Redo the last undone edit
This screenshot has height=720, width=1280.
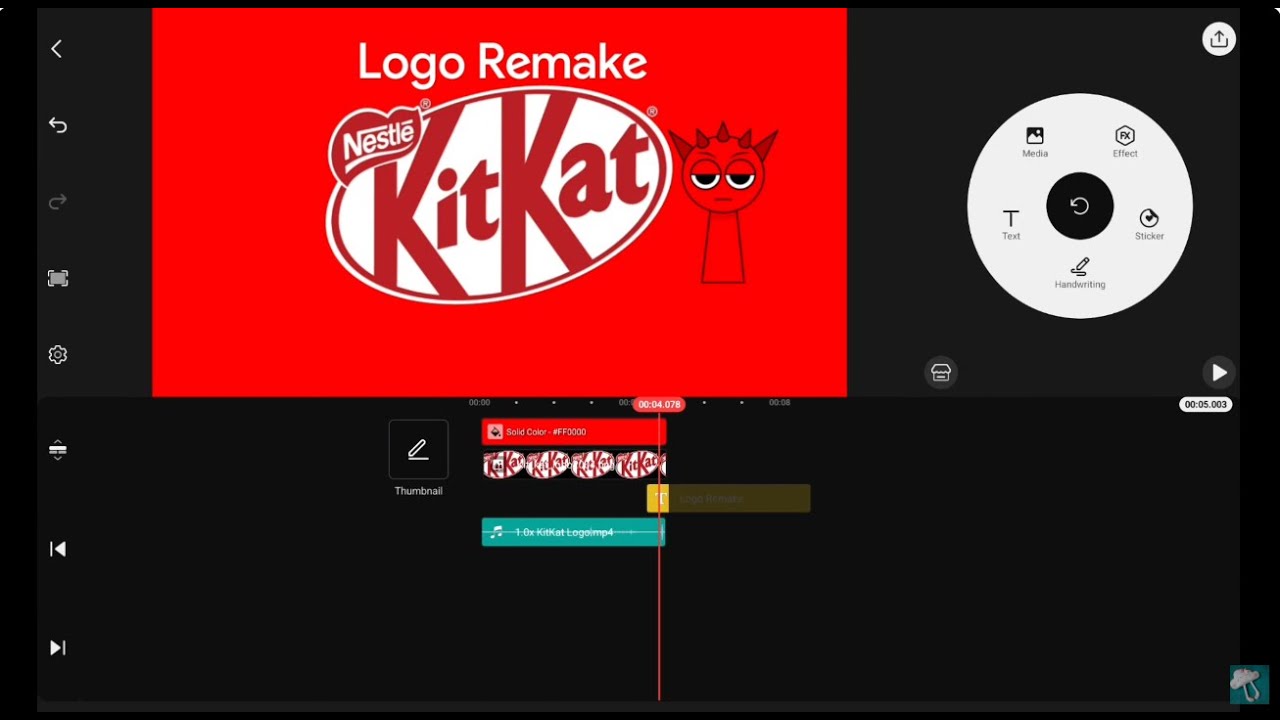point(58,202)
